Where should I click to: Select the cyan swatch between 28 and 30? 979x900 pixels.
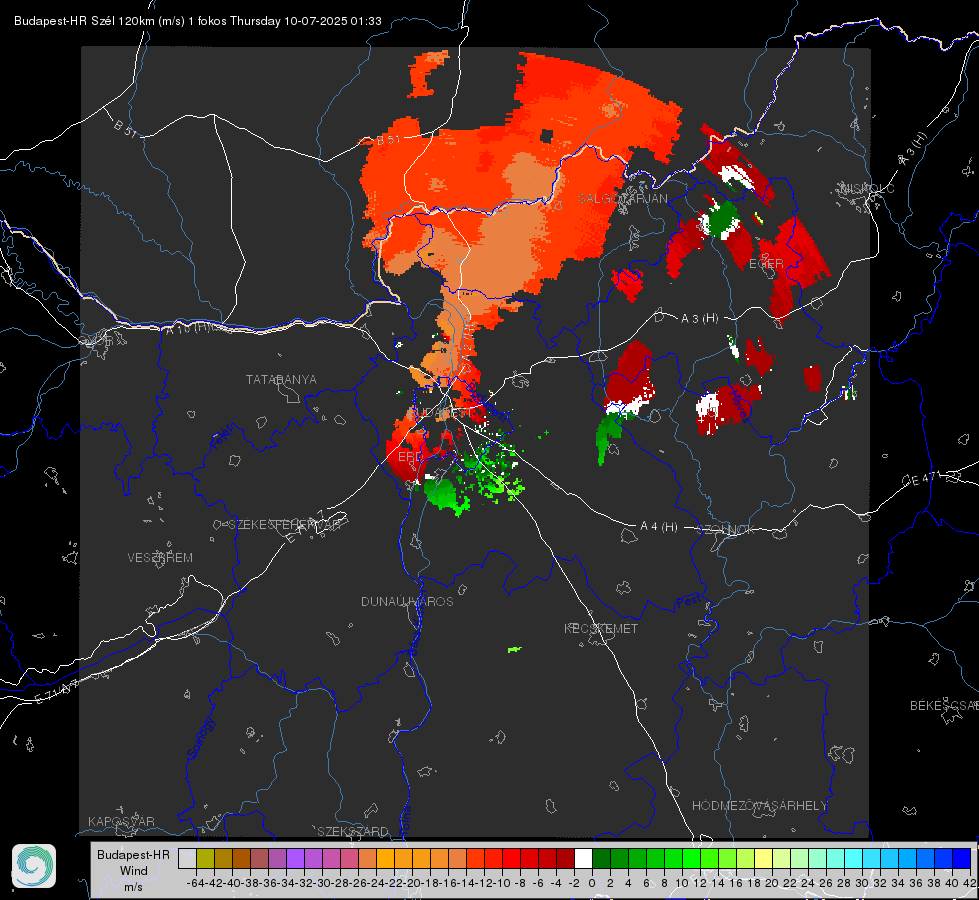(x=853, y=859)
